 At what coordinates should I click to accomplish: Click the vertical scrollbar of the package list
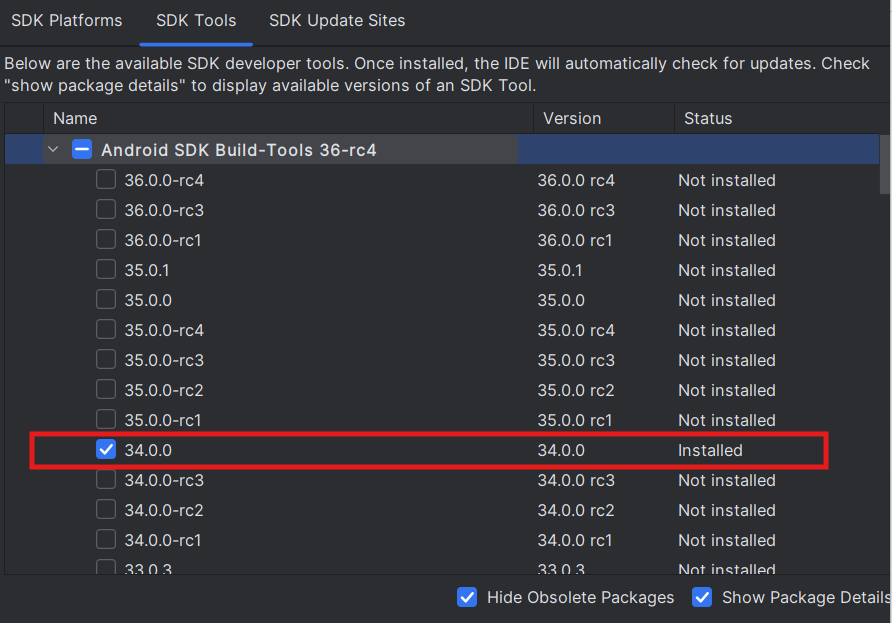(x=885, y=165)
